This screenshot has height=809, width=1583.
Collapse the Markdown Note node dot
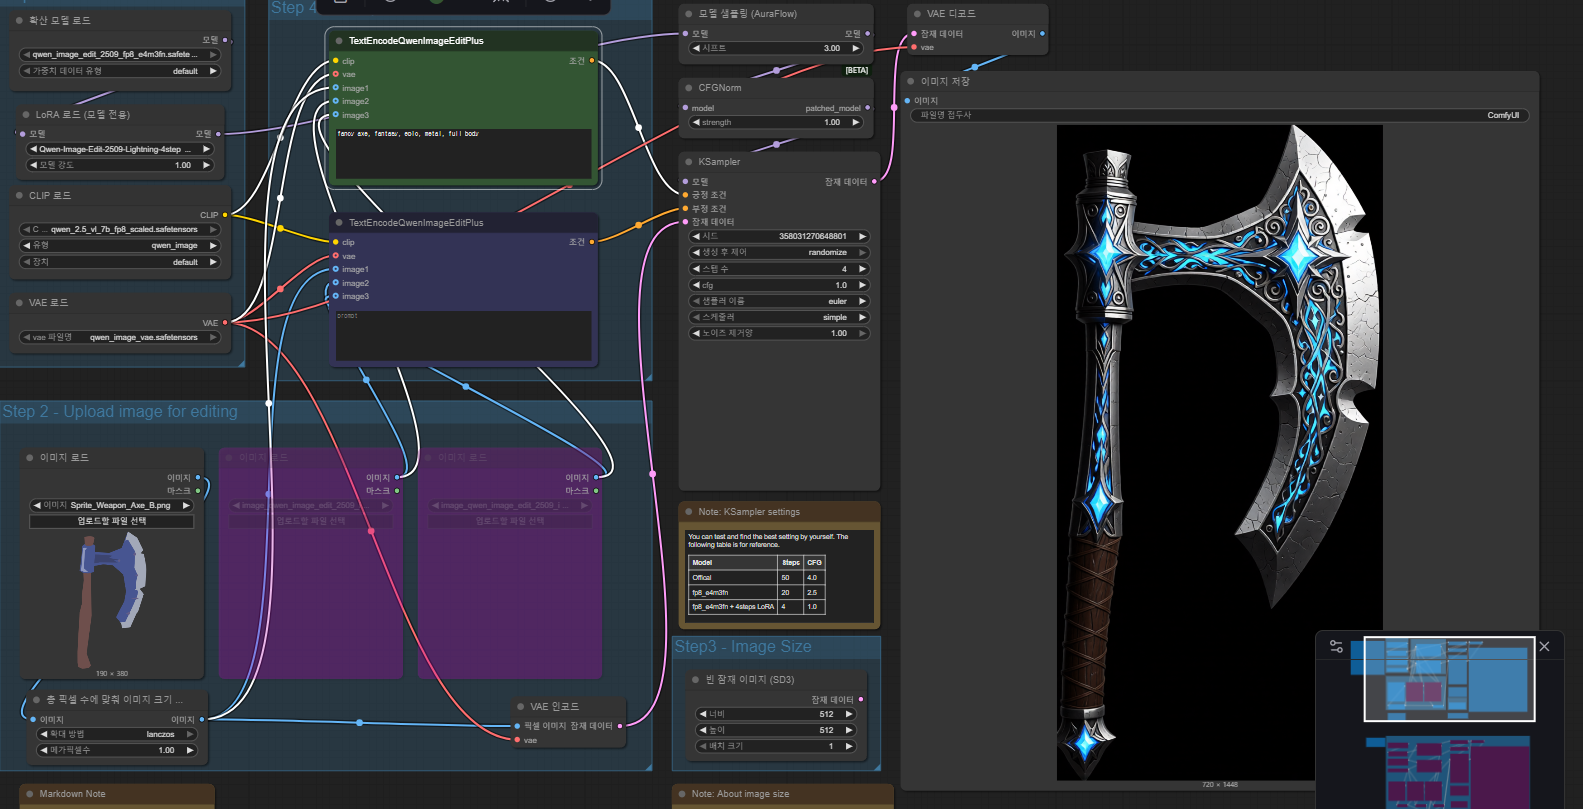click(30, 794)
